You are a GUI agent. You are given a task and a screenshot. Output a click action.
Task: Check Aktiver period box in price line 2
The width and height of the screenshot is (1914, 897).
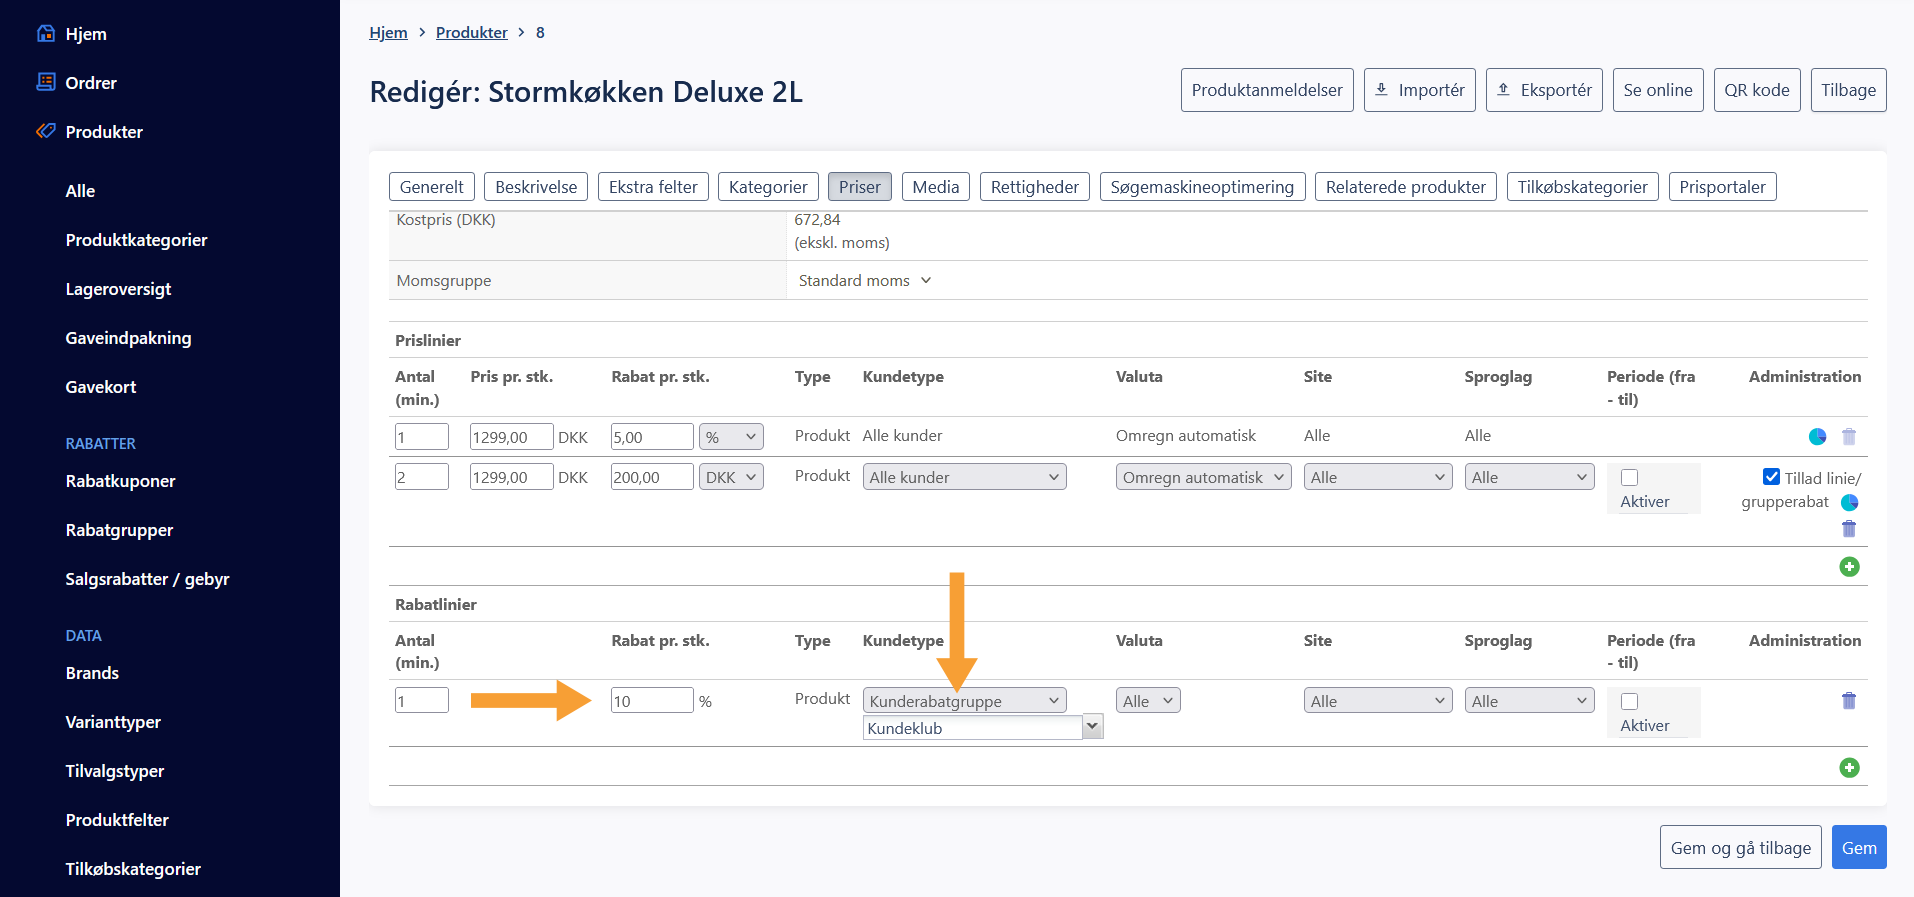[x=1629, y=478]
